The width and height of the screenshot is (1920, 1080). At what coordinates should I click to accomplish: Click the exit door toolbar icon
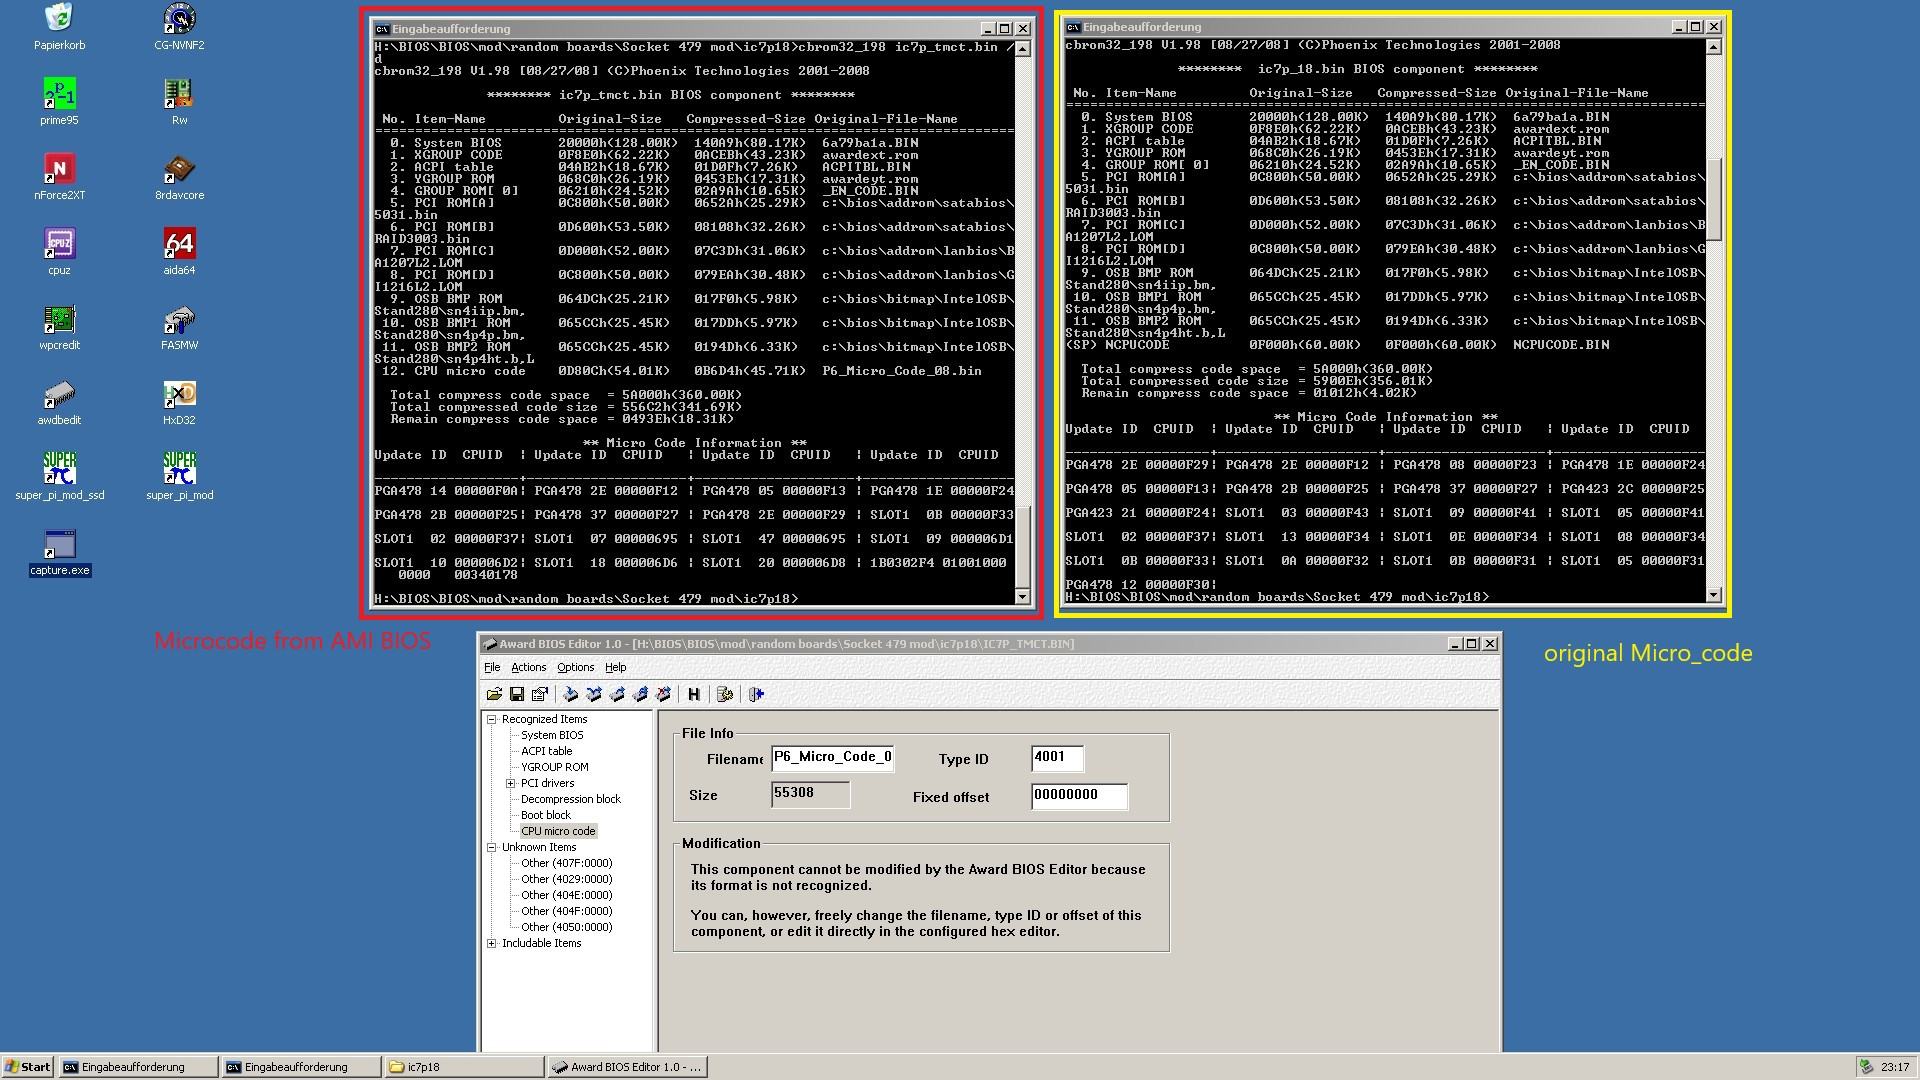point(756,694)
